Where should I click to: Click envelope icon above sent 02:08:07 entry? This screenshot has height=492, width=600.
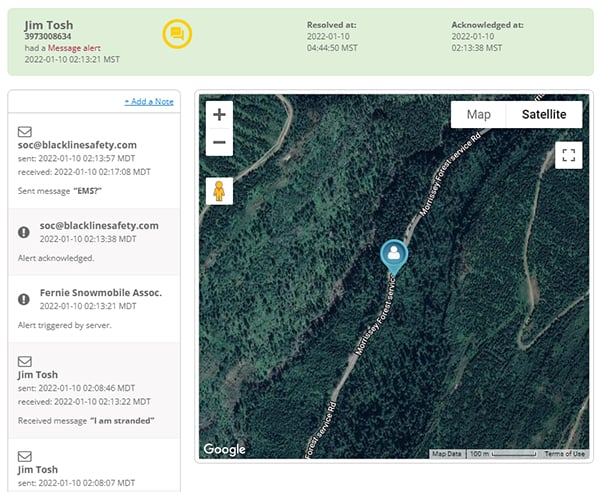click(x=25, y=456)
